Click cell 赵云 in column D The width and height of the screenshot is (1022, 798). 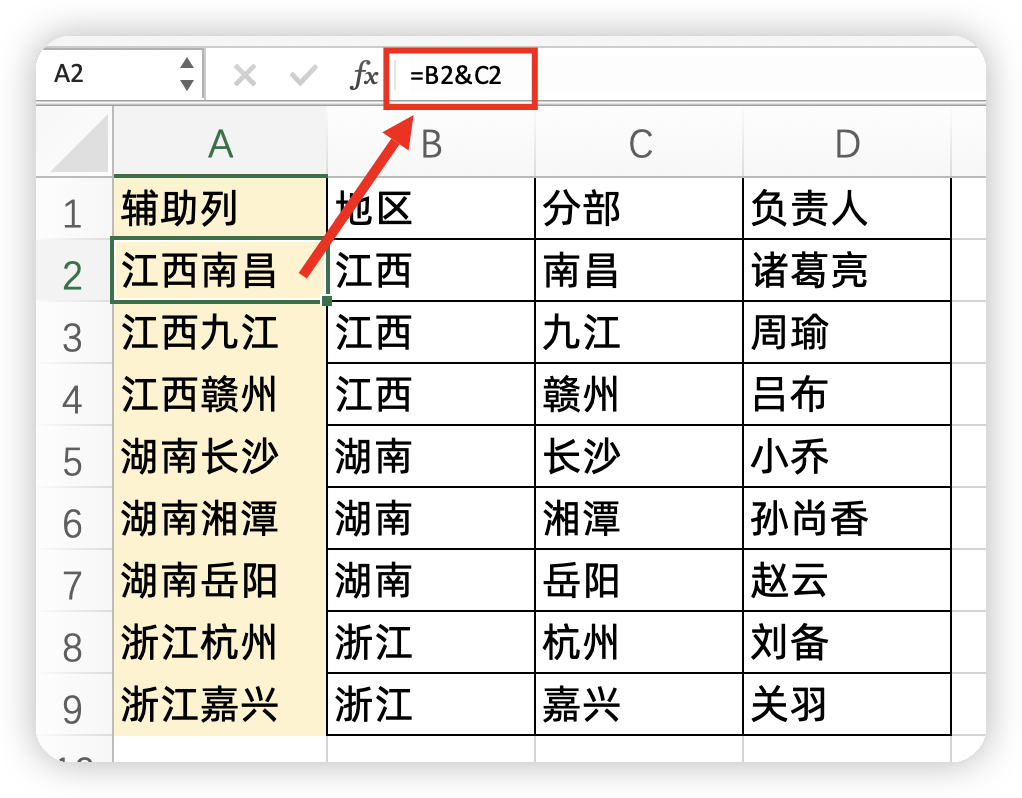[x=847, y=580]
